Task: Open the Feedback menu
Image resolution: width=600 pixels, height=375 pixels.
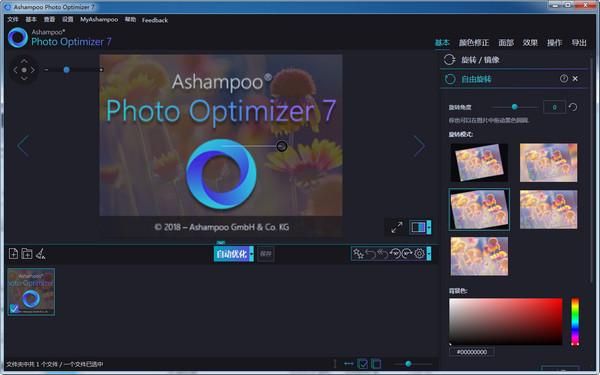Action: coord(155,20)
